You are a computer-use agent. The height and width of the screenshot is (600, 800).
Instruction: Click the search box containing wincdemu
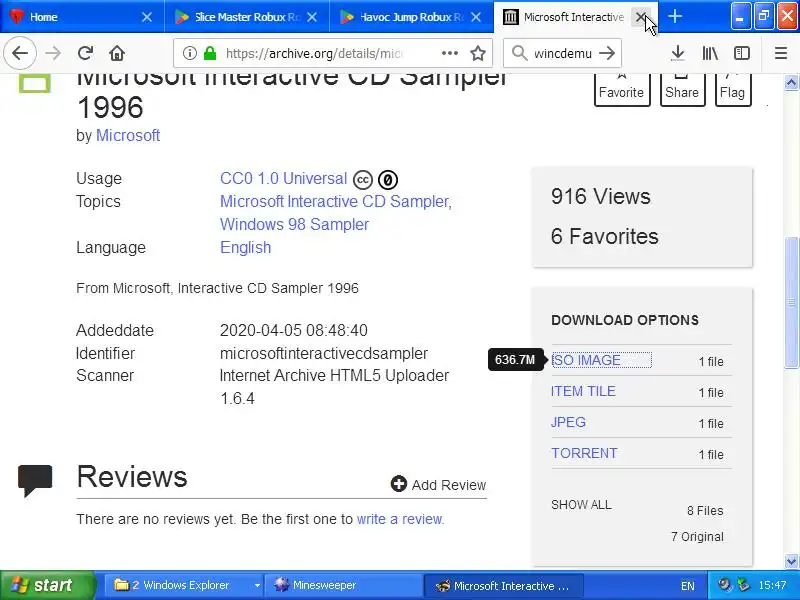click(562, 53)
